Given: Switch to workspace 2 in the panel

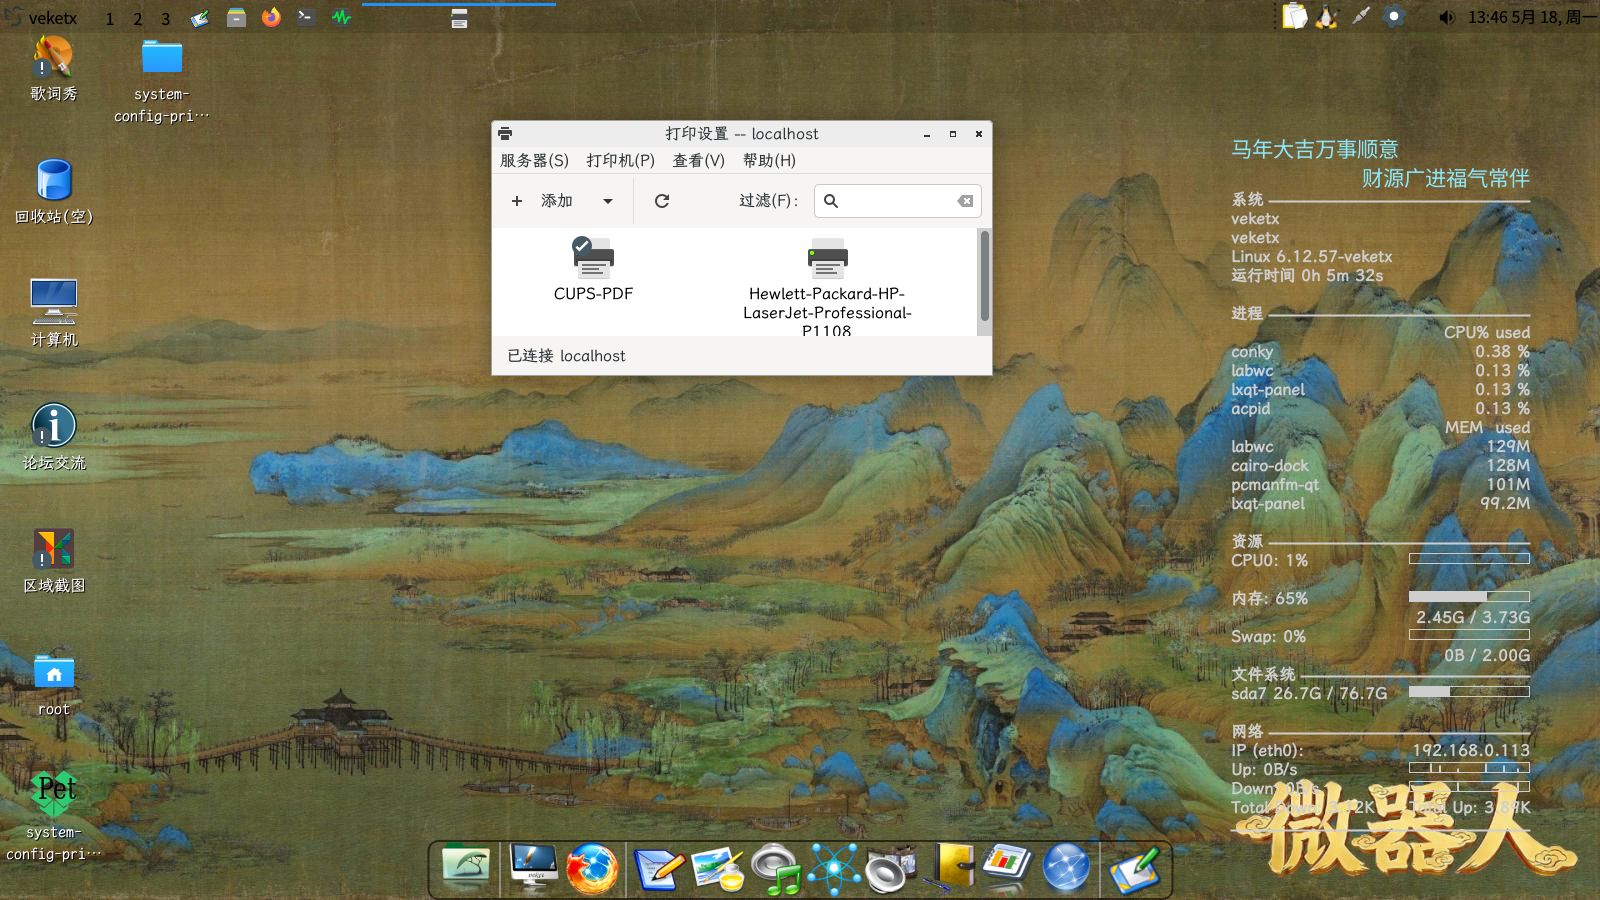Looking at the screenshot, I should click(137, 18).
